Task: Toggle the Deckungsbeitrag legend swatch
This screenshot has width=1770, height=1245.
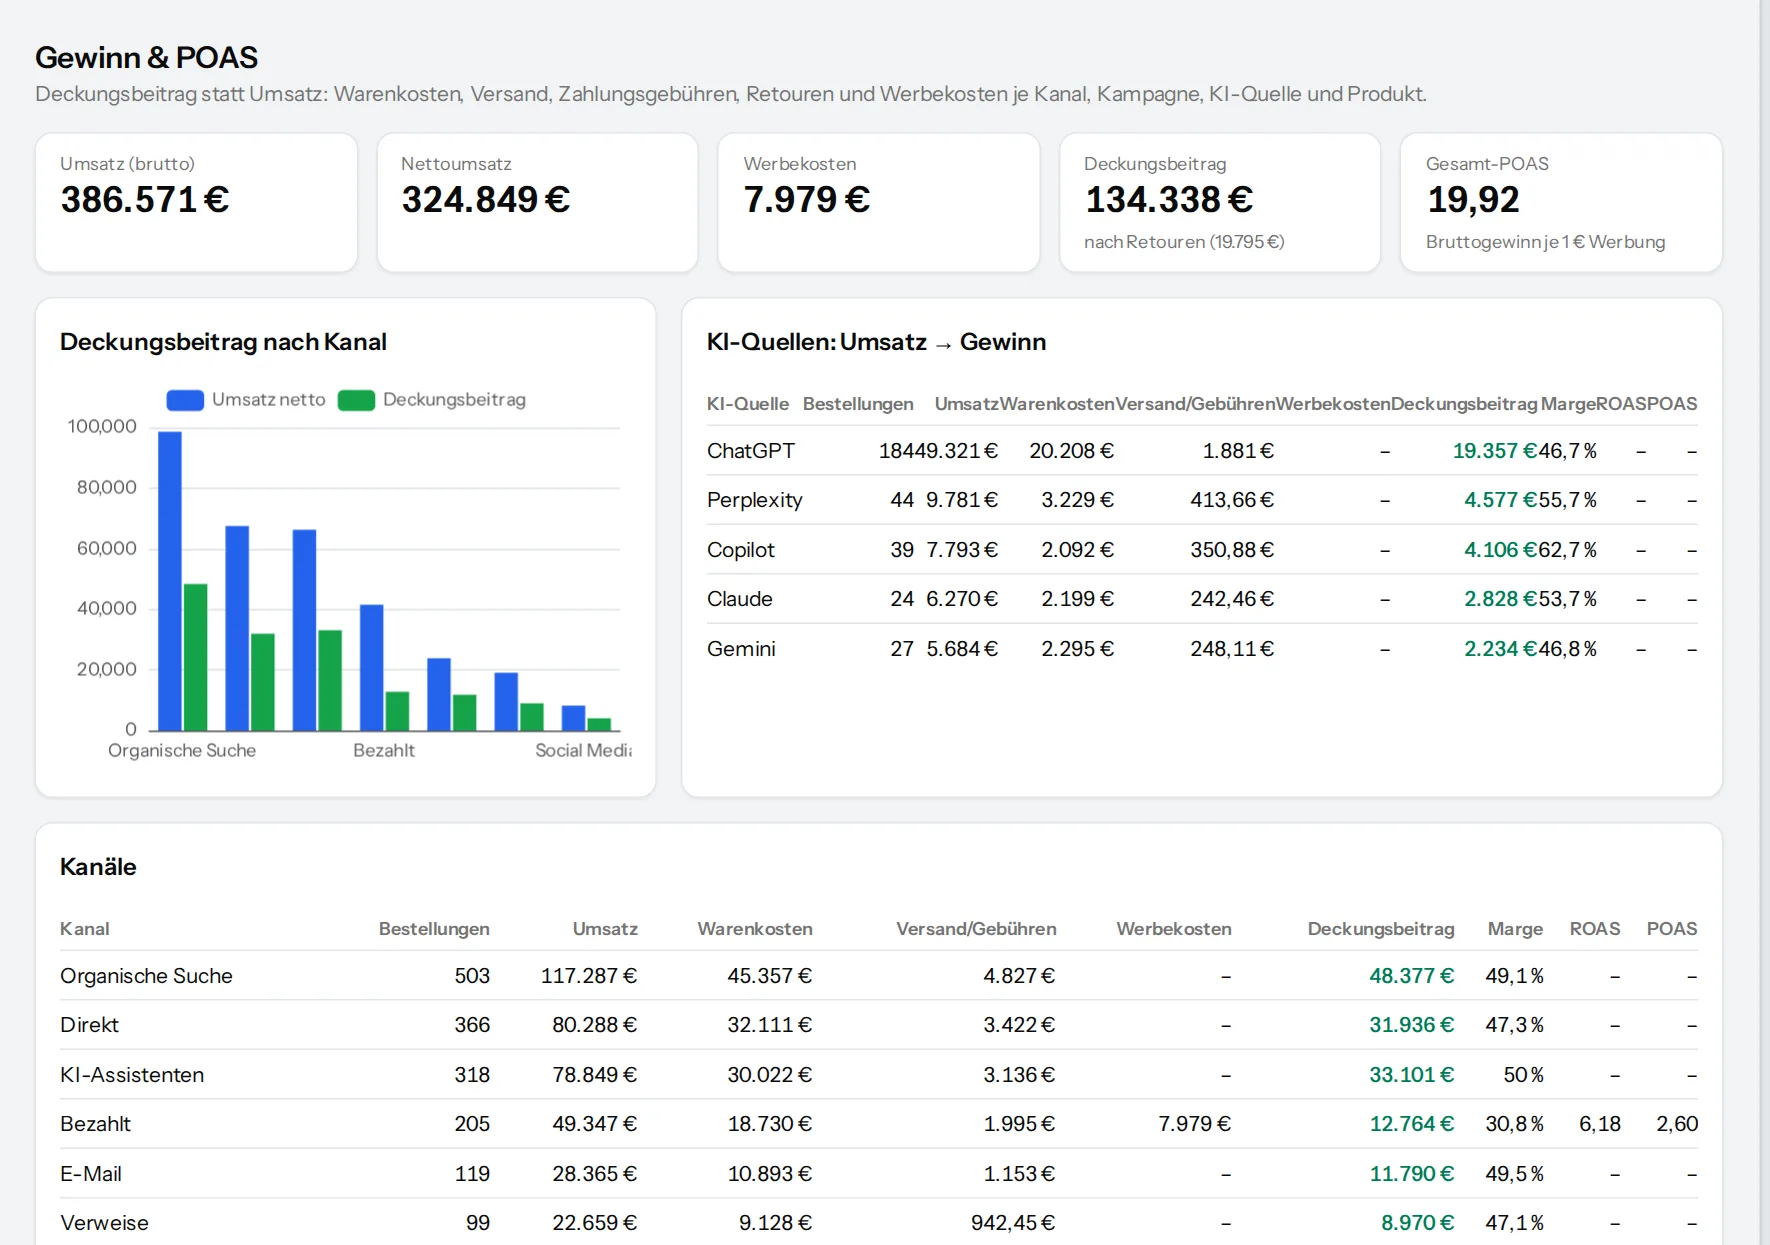Action: click(356, 400)
